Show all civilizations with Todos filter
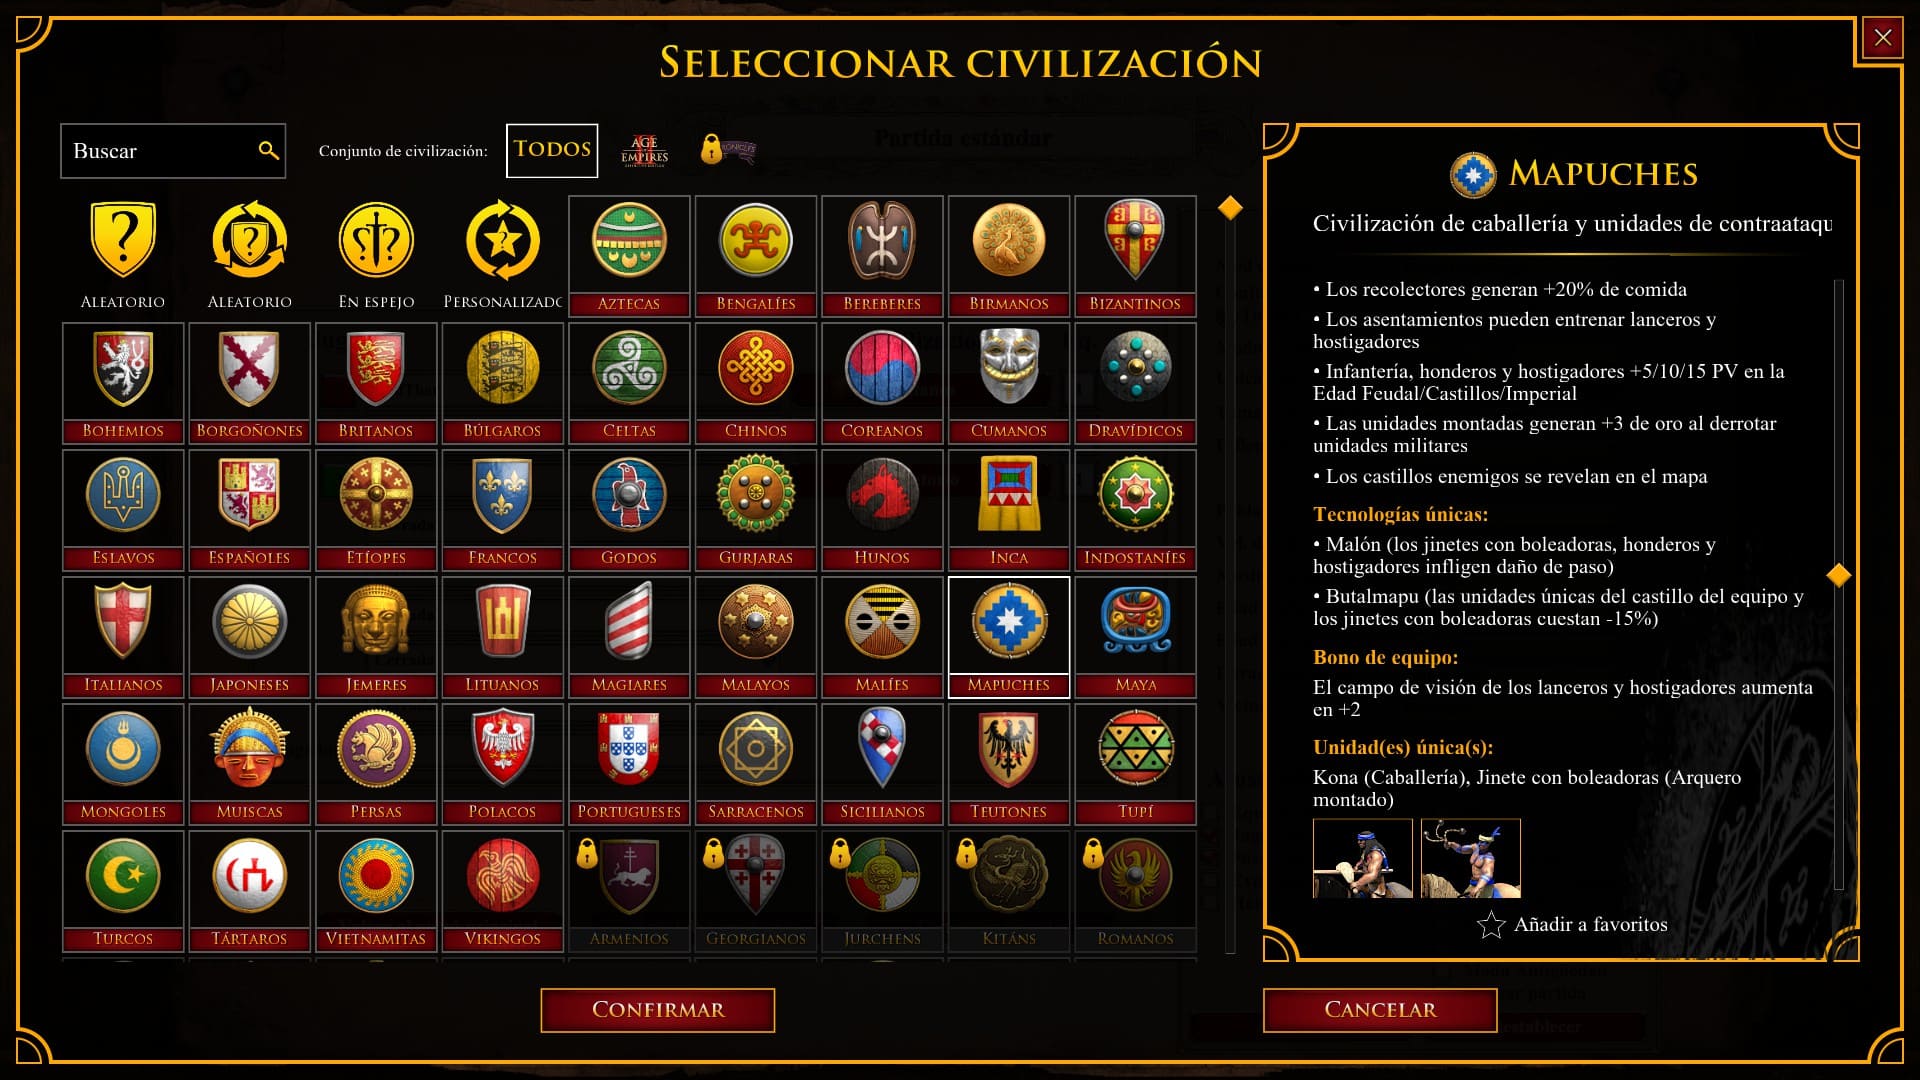Screen dimensions: 1920x1080 pyautogui.click(x=552, y=150)
